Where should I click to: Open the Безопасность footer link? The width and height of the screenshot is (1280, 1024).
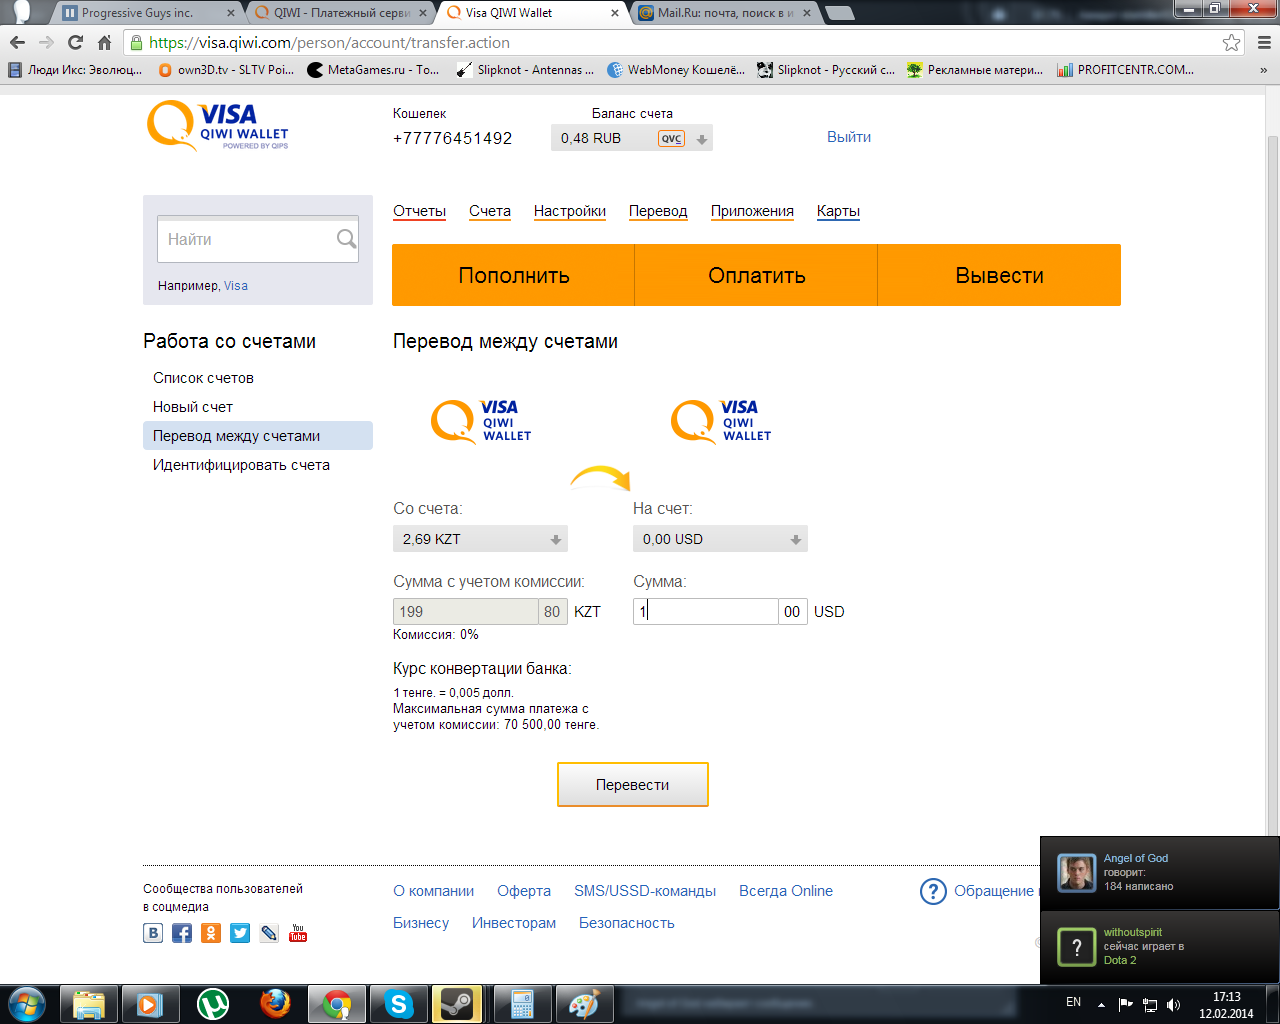point(627,923)
